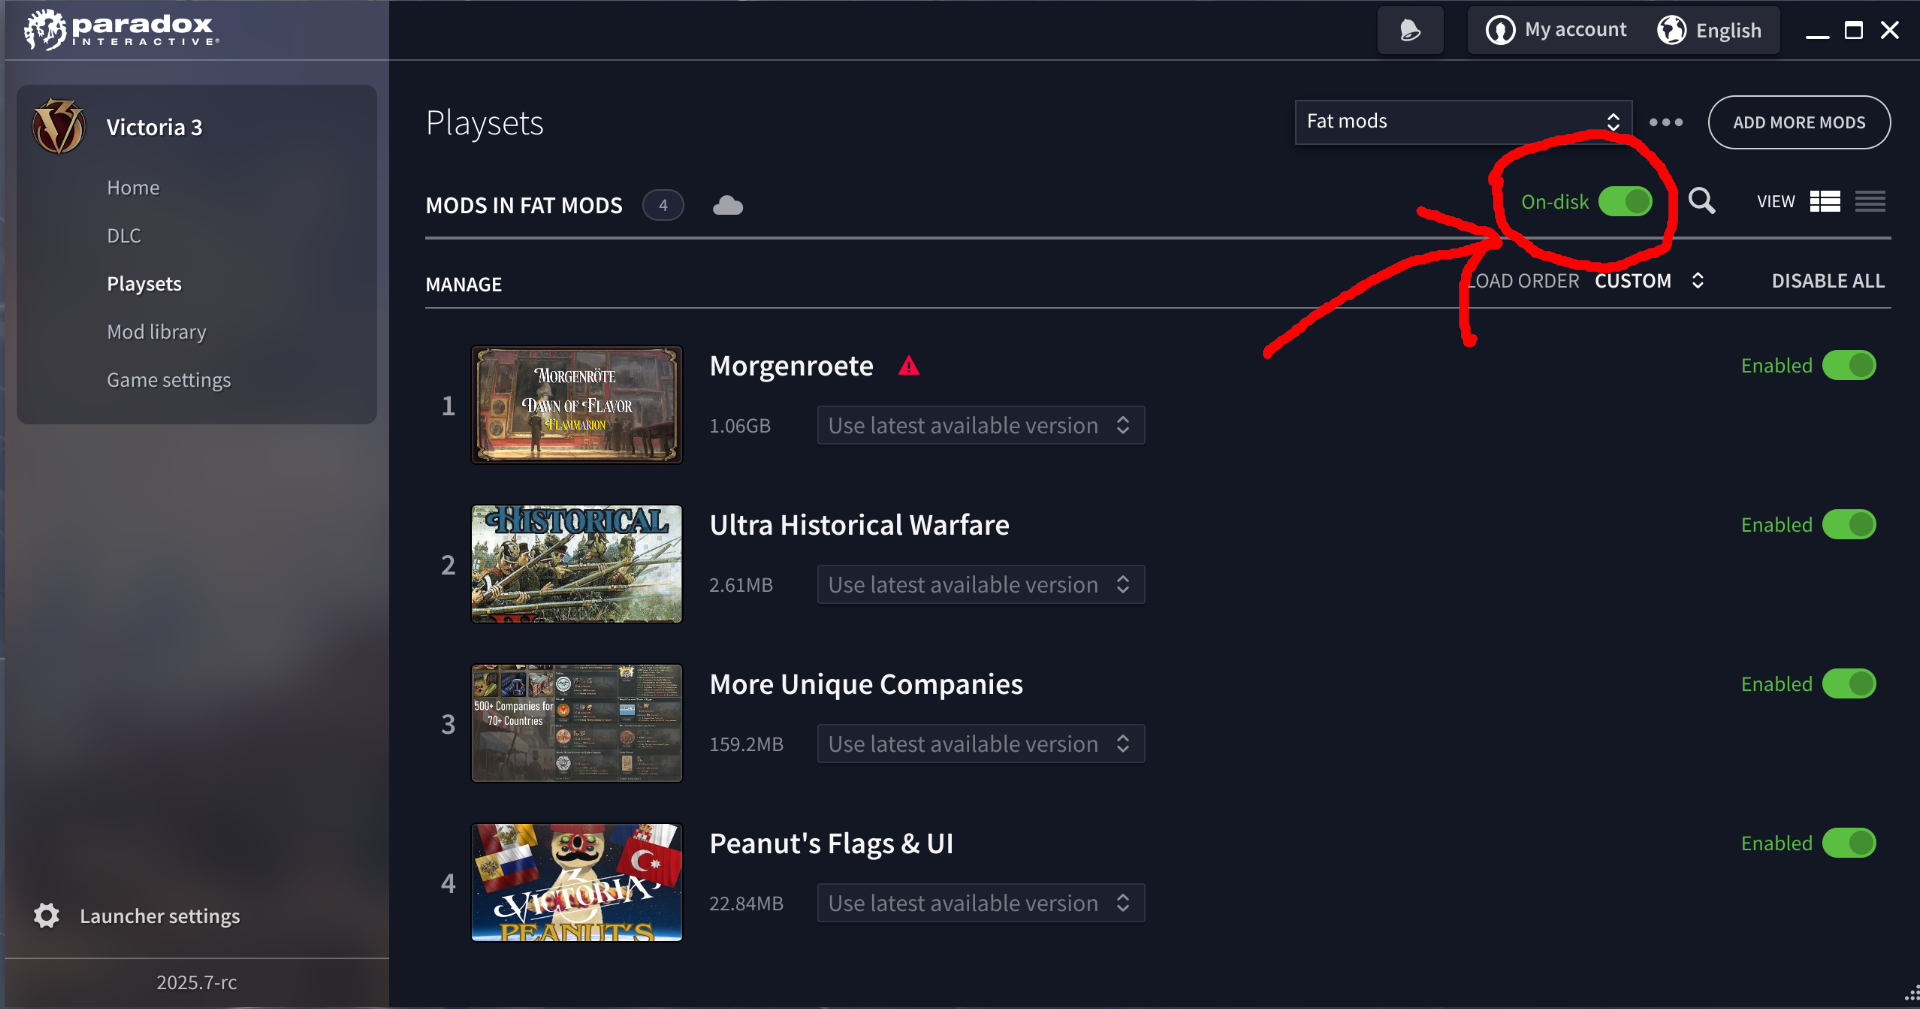Screen dimensions: 1920x1009
Task: Click the Morgenroete mod thumbnail
Action: 577,405
